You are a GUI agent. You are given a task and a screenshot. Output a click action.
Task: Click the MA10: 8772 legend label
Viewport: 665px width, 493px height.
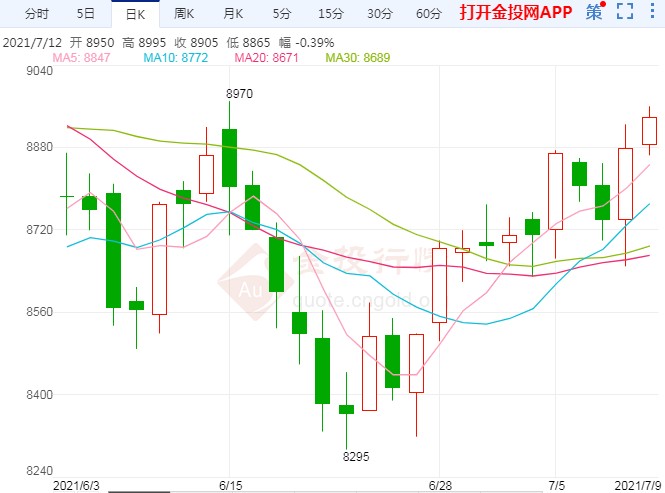pyautogui.click(x=177, y=59)
